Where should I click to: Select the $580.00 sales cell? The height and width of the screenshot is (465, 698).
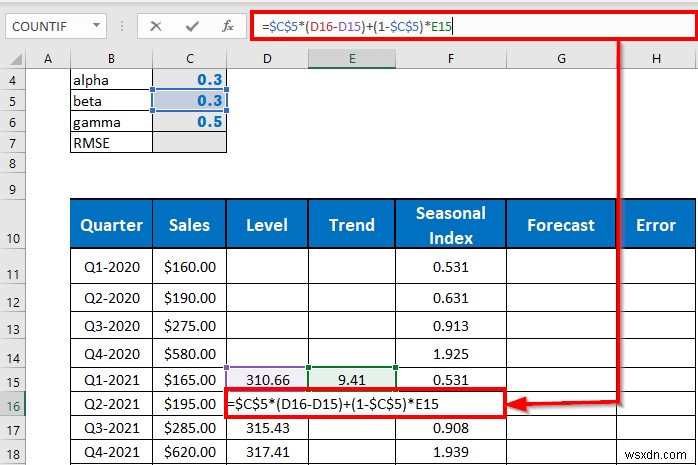point(190,353)
